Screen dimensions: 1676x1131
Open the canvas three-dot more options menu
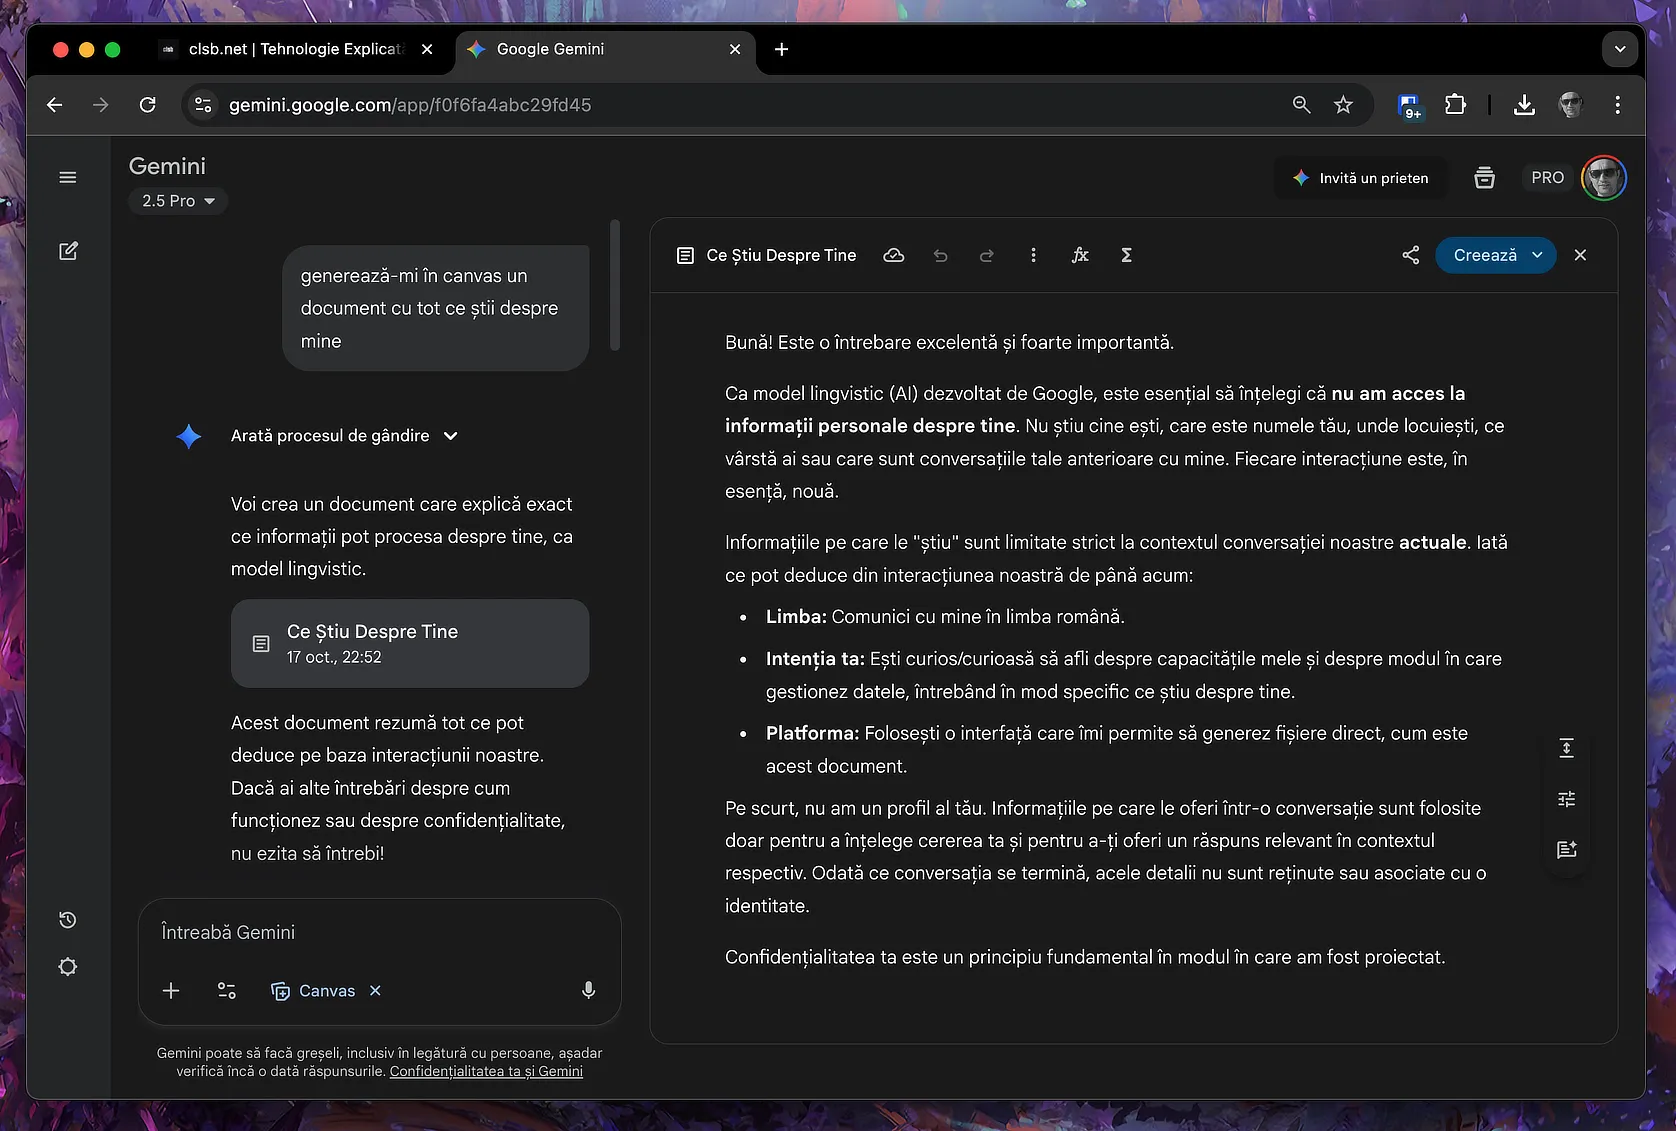click(1033, 256)
